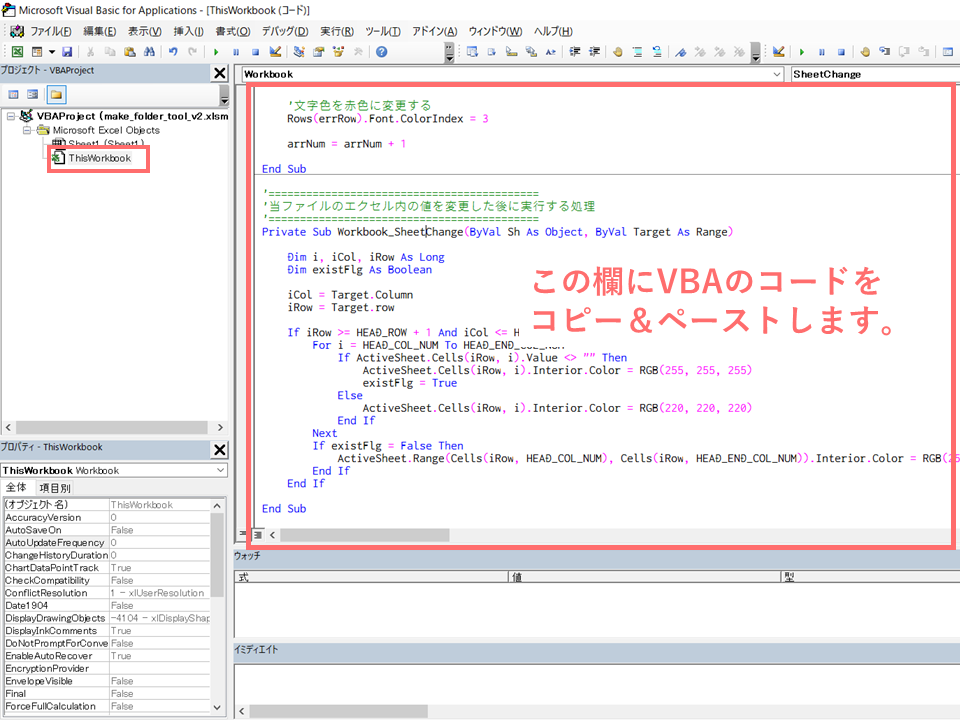960x720 pixels.
Task: Open the デバッグ(D) menu
Action: pos(285,31)
